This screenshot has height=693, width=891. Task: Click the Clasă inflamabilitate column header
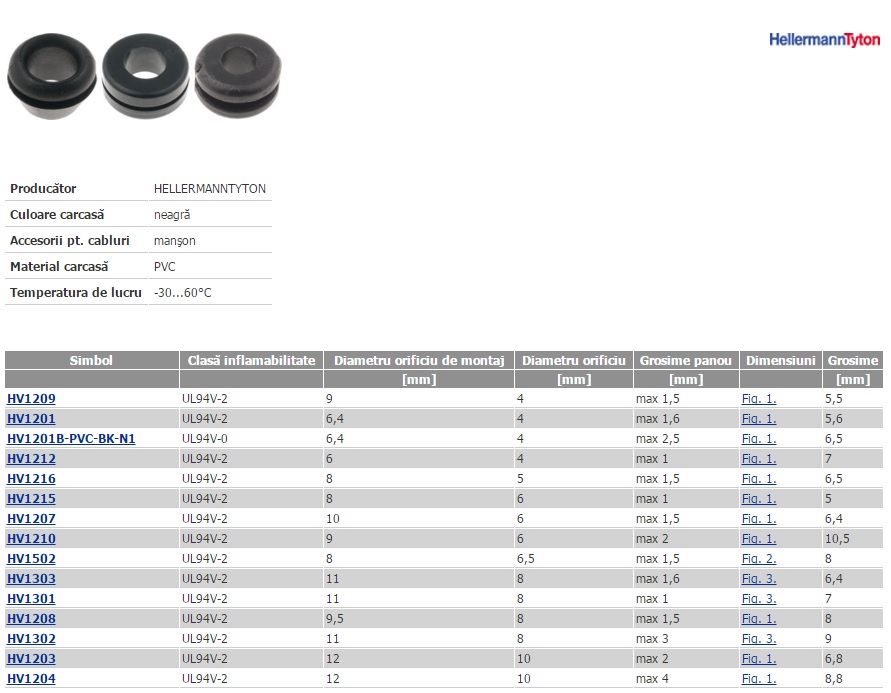coord(251,360)
